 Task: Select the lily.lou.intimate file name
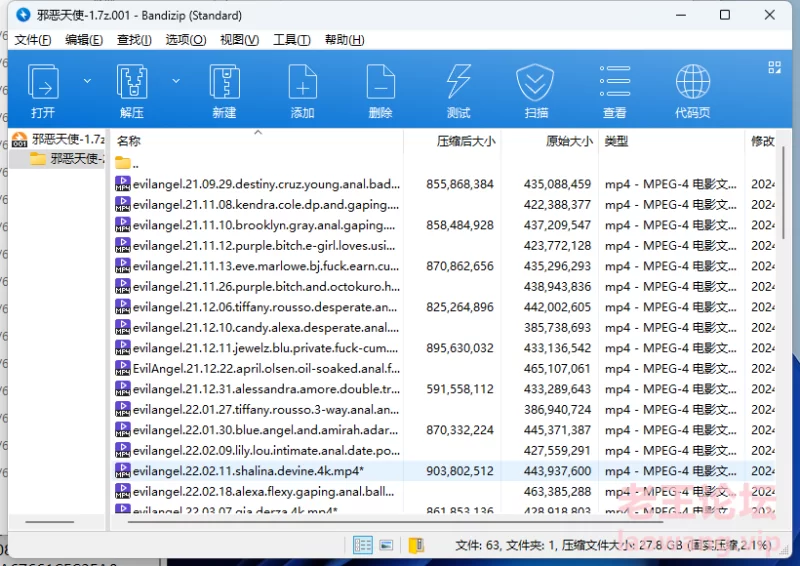pyautogui.click(x=266, y=450)
